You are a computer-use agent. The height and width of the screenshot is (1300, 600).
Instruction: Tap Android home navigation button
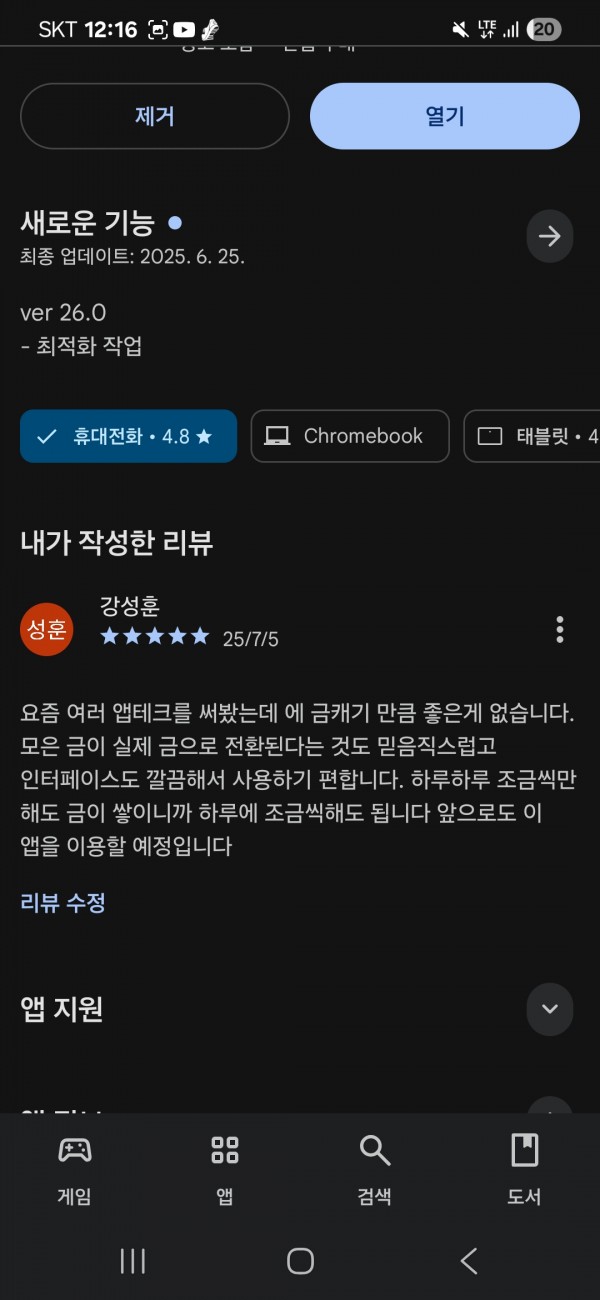(300, 1261)
